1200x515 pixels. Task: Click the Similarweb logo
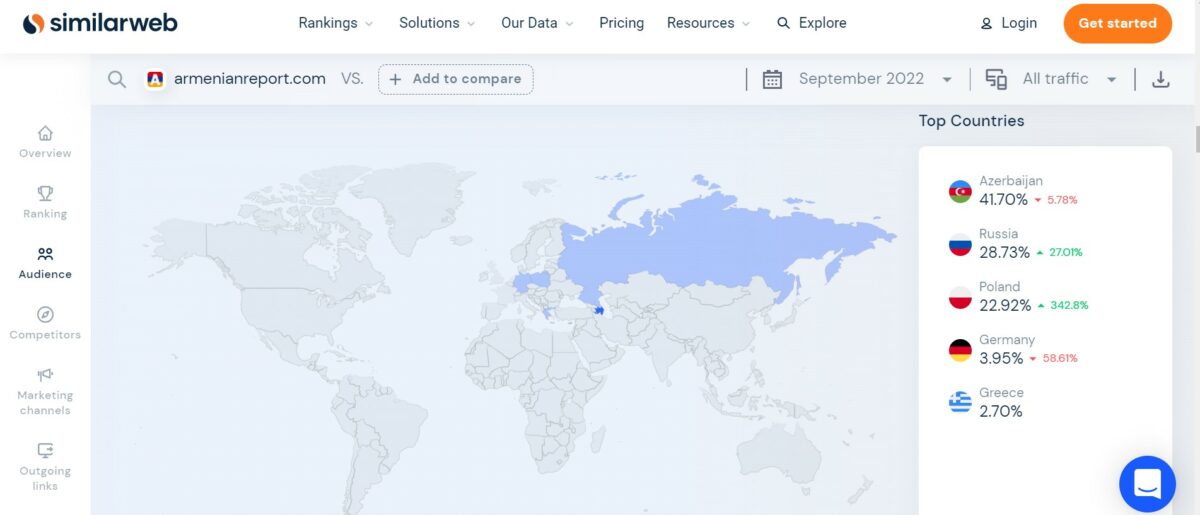tap(100, 23)
